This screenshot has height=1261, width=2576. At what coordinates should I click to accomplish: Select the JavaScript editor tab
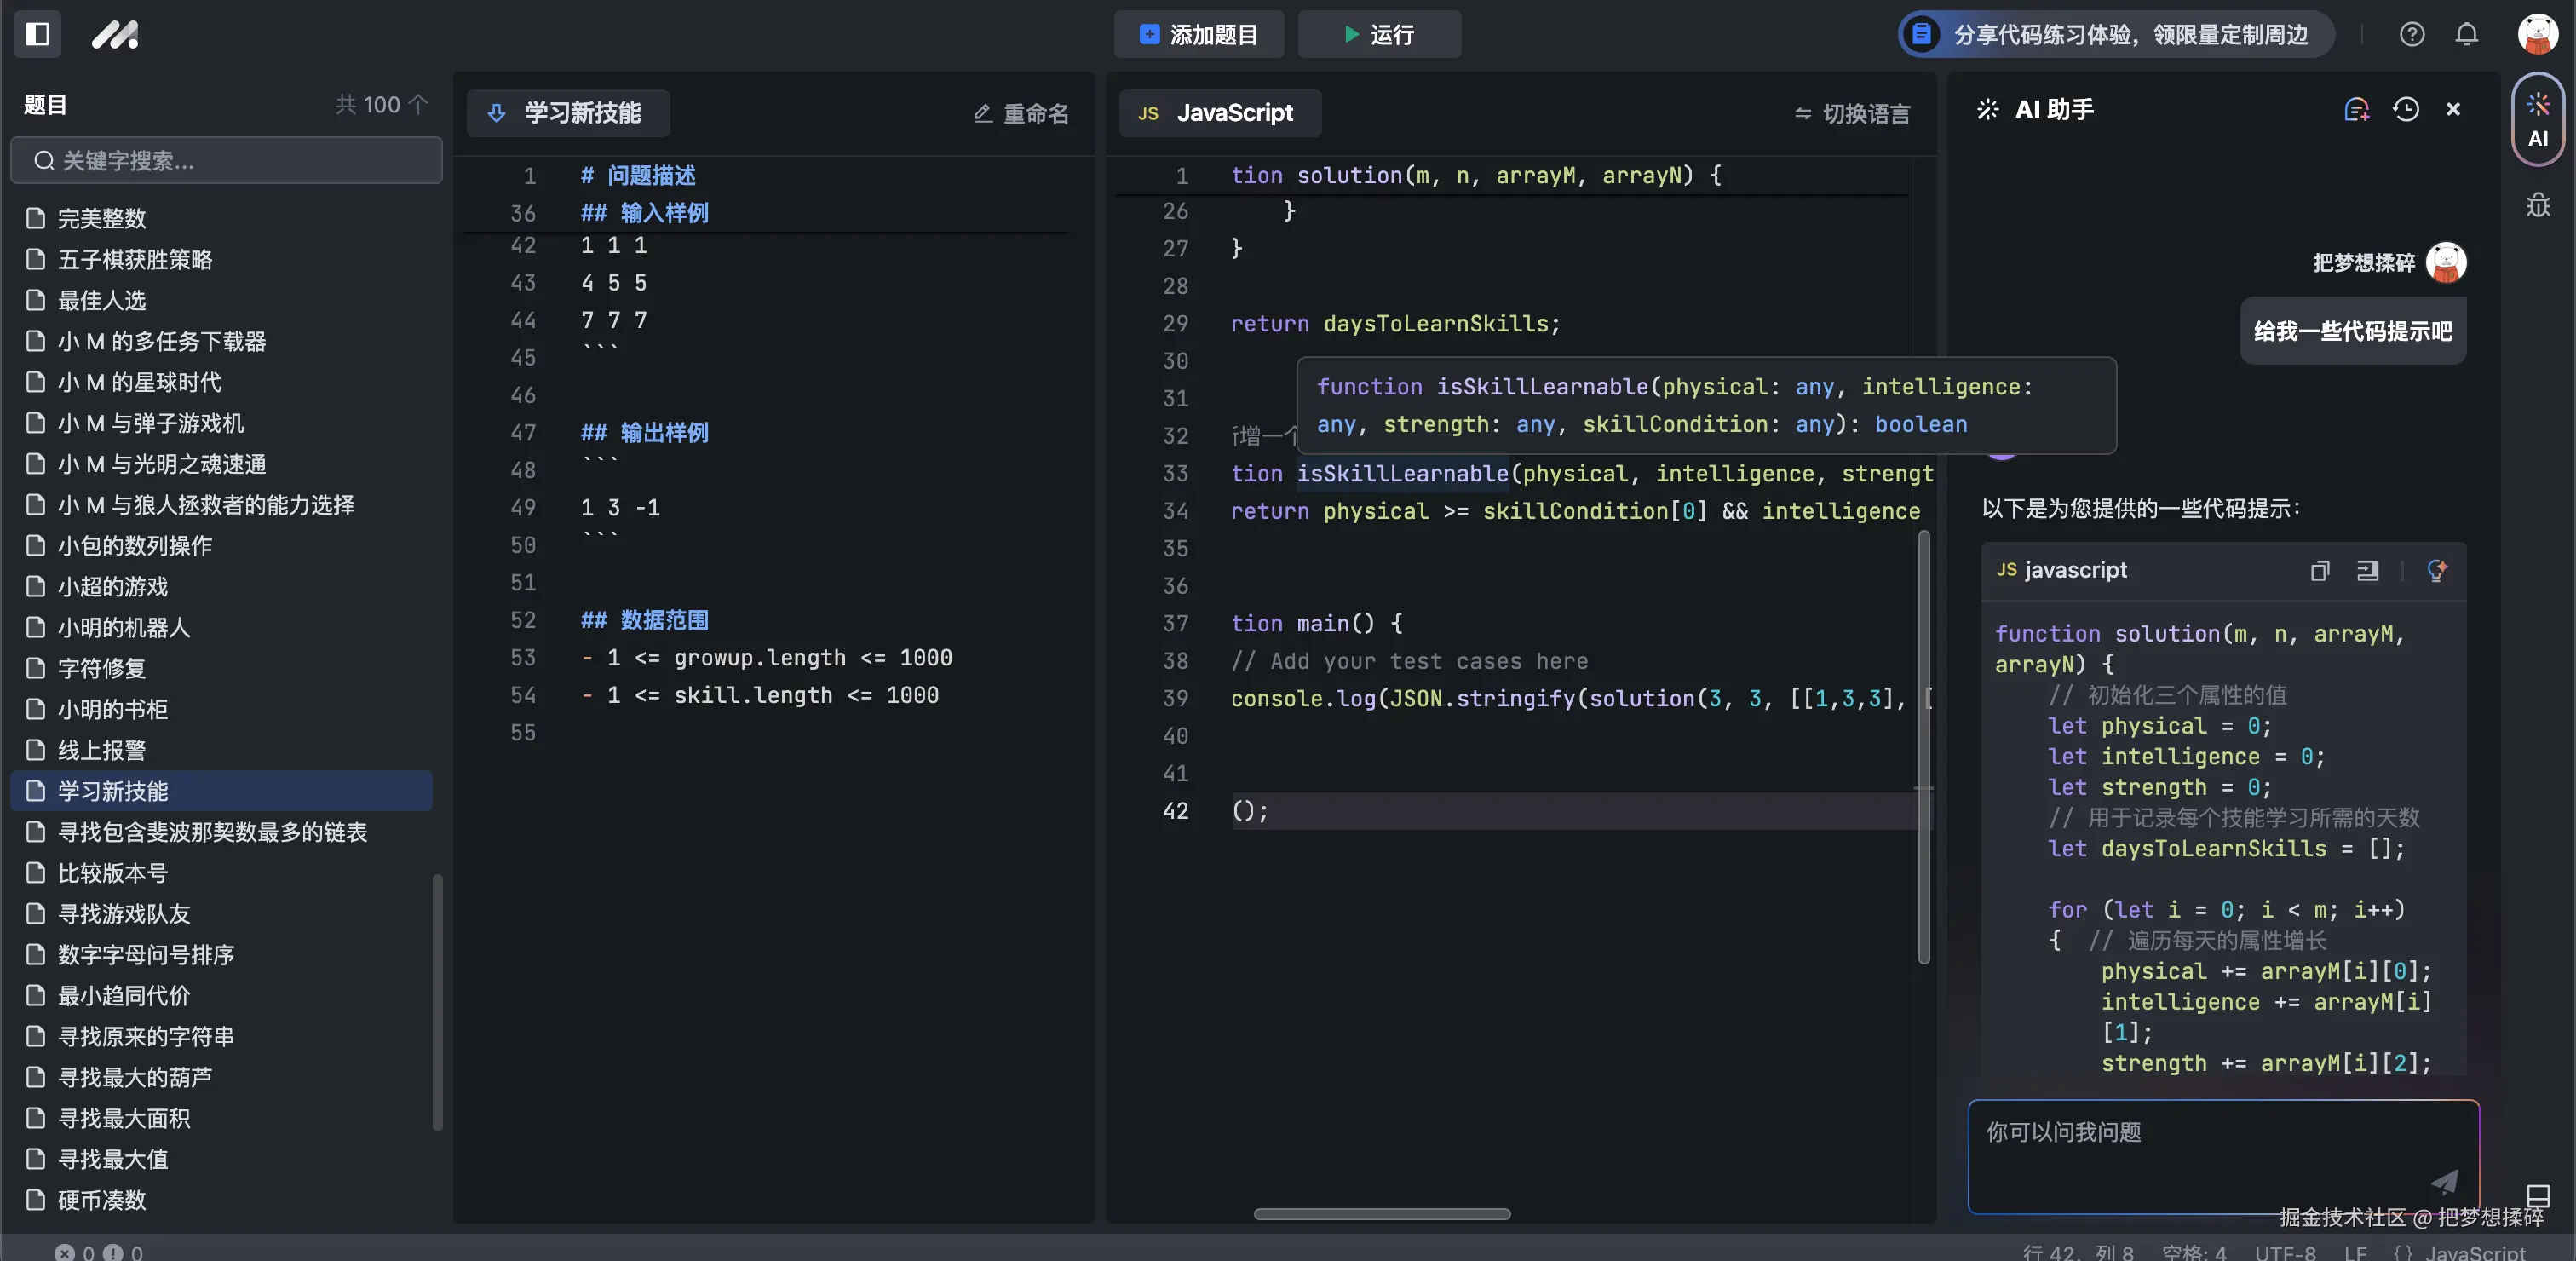tap(1219, 113)
